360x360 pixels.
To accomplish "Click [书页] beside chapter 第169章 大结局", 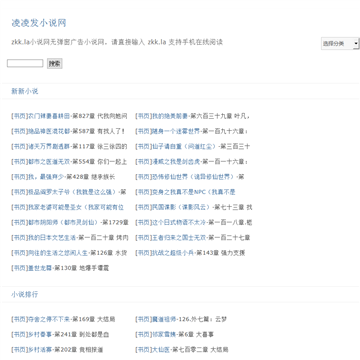I will [19, 319].
